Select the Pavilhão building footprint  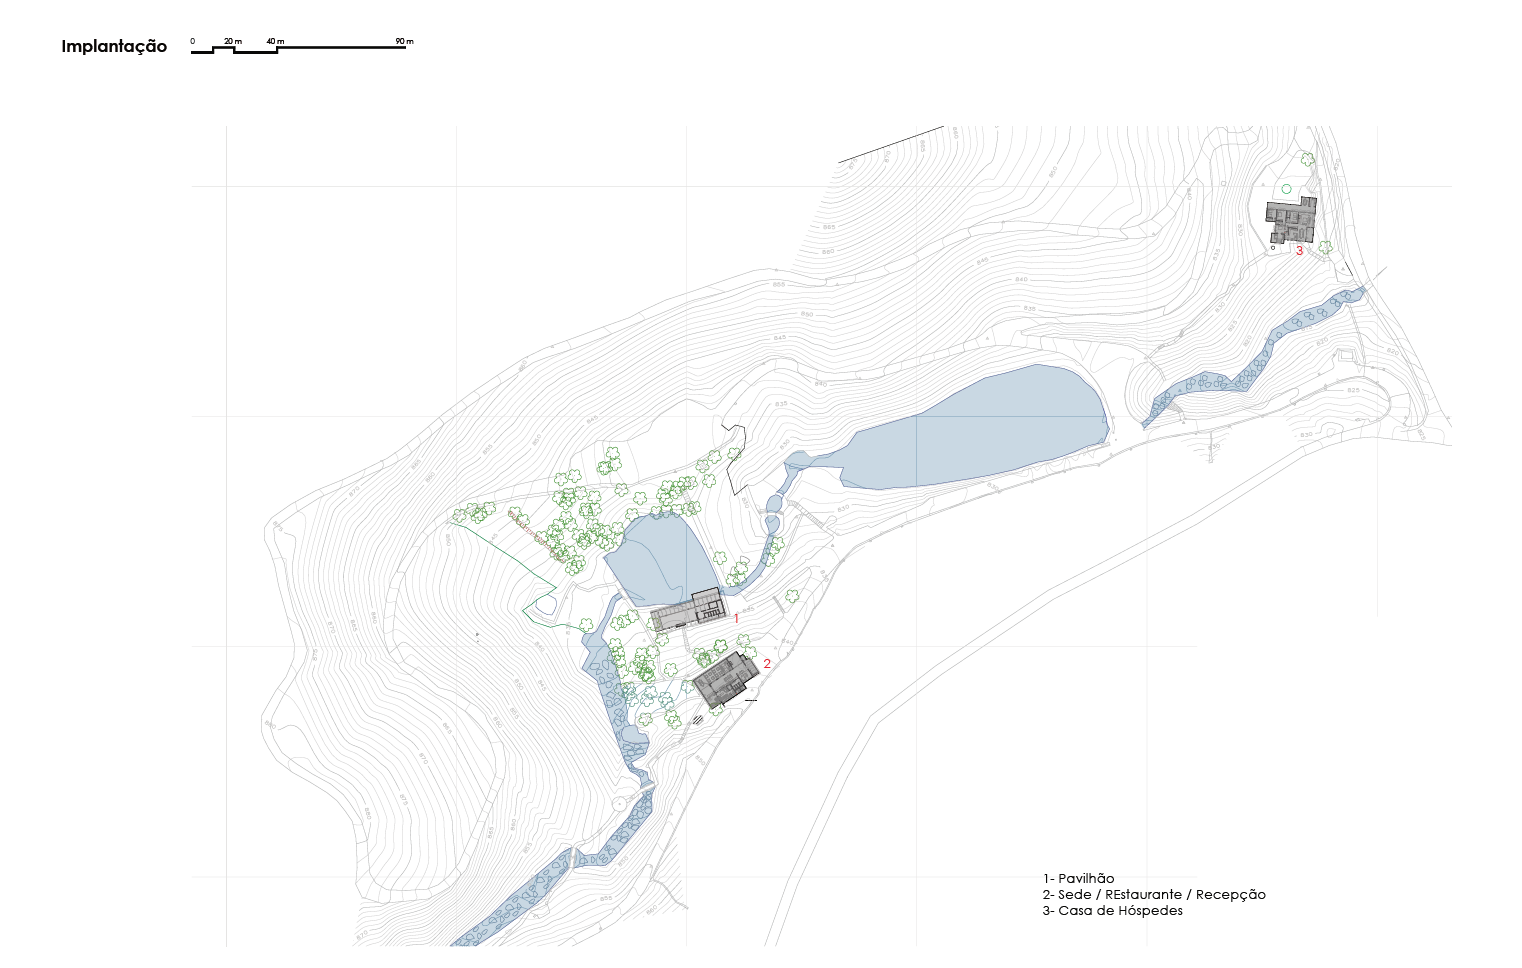687,610
